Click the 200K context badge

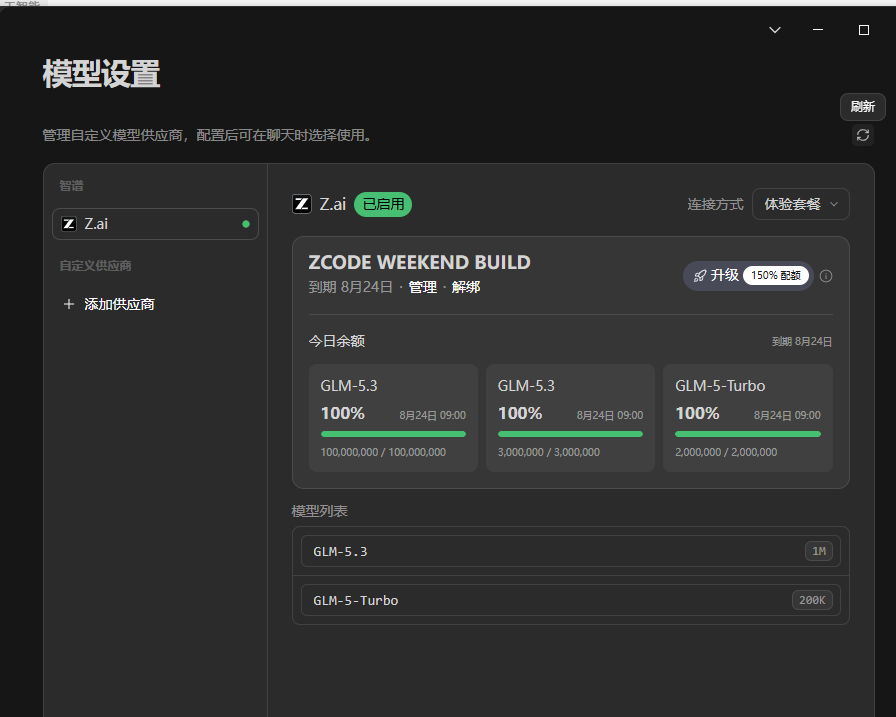pyautogui.click(x=812, y=600)
